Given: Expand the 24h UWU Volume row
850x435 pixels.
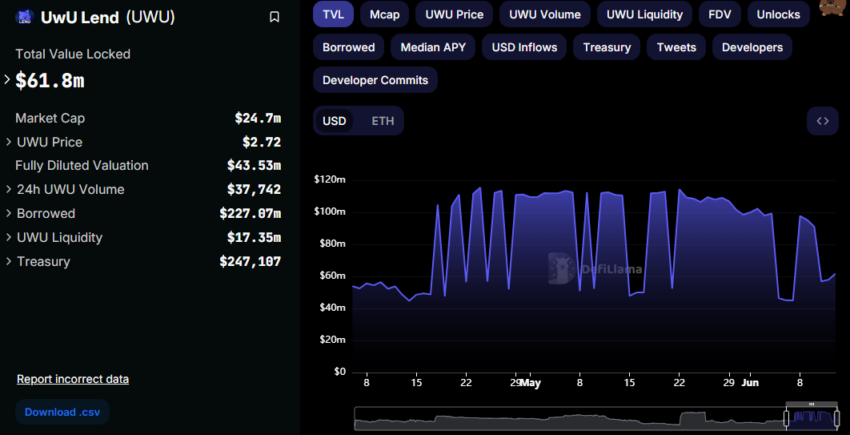Looking at the screenshot, I should point(9,189).
